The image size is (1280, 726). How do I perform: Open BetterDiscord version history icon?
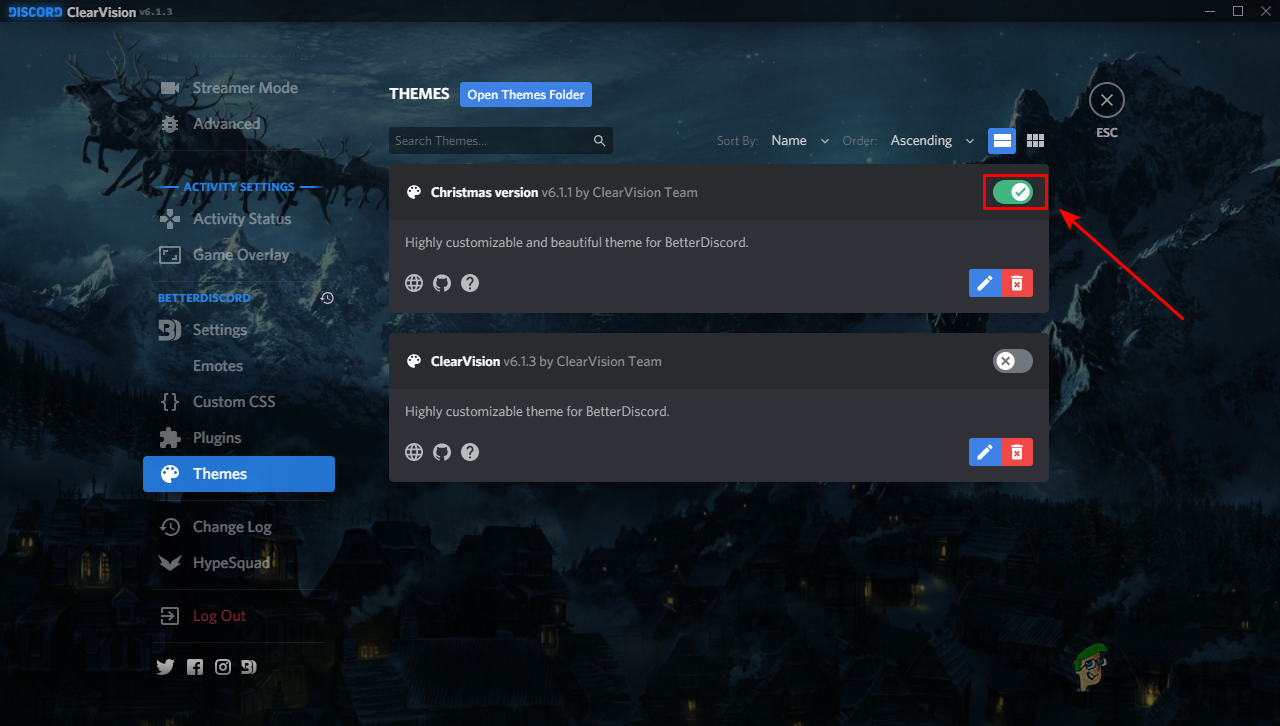point(327,298)
